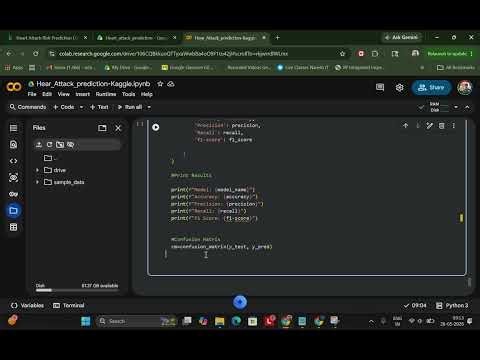Select the parent '..' folder
The height and width of the screenshot is (360, 480).
coord(50,158)
